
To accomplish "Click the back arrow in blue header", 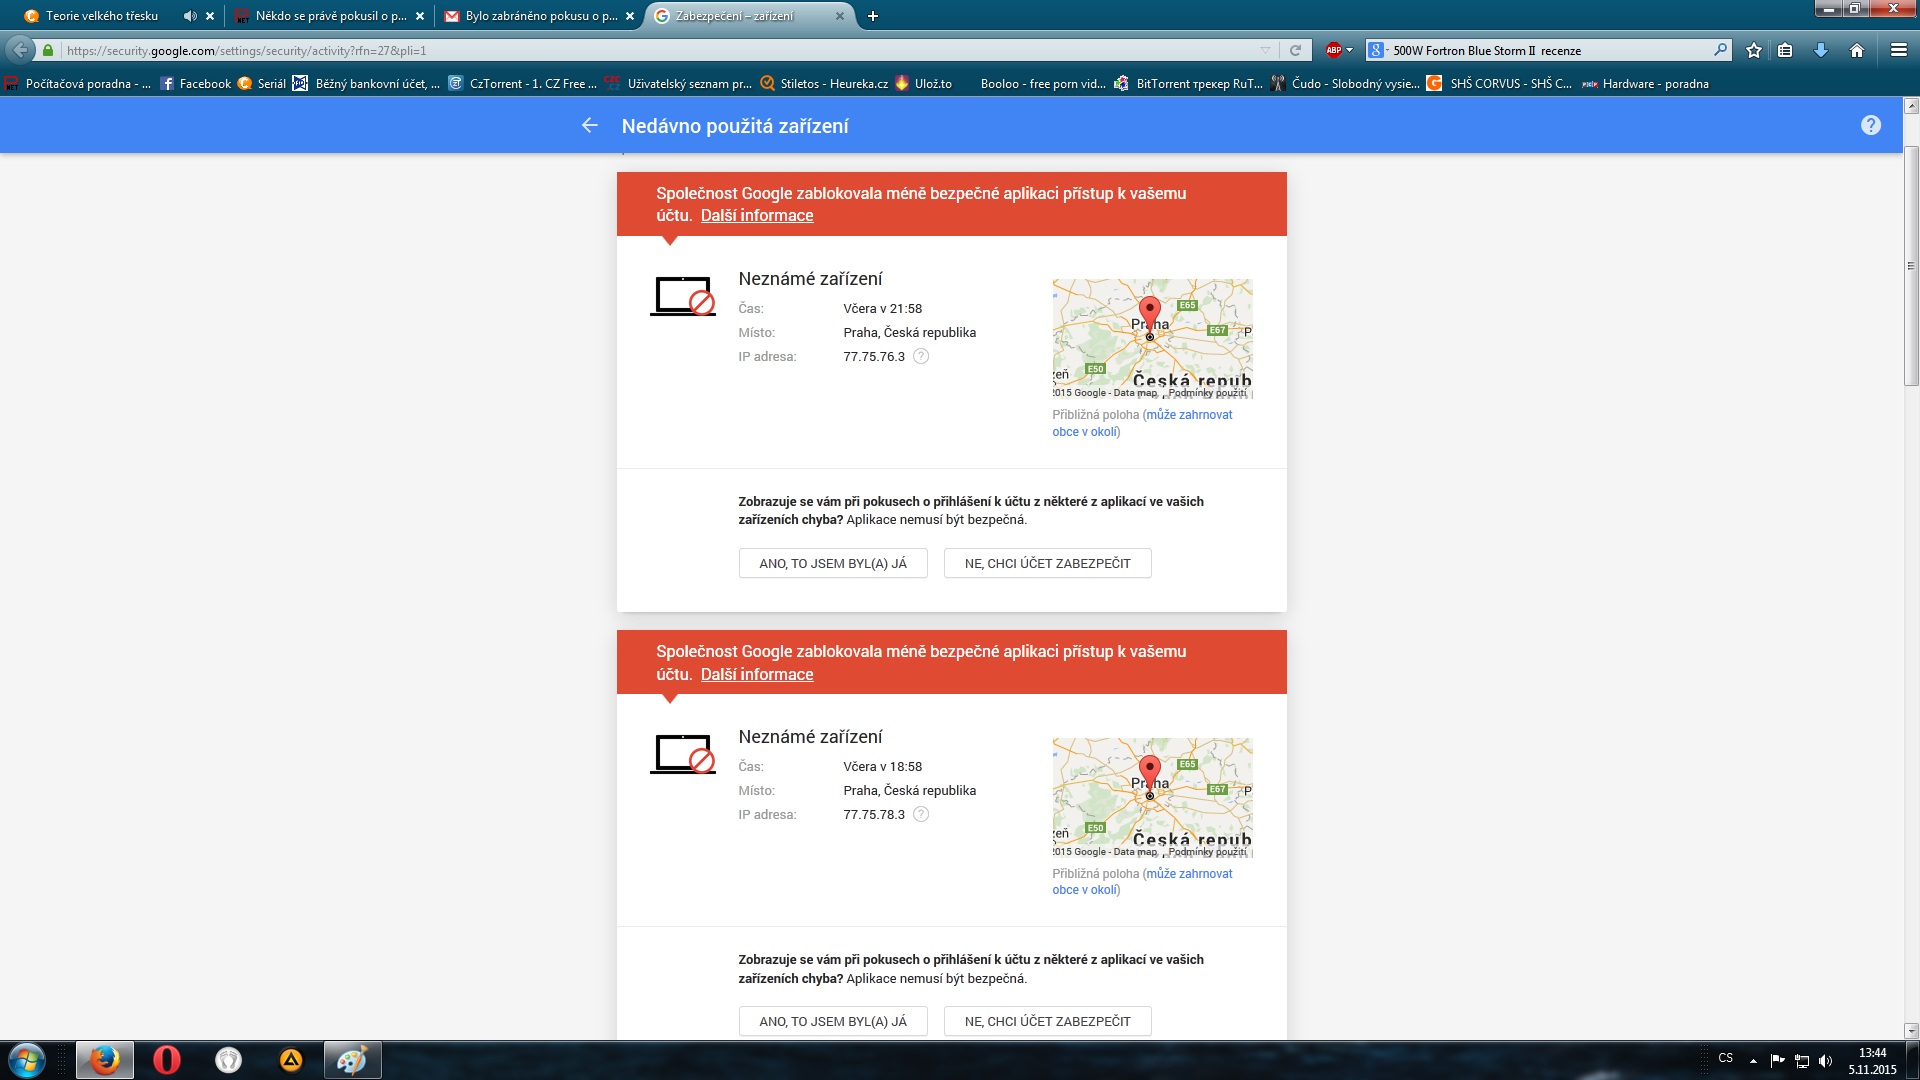I will (x=589, y=125).
